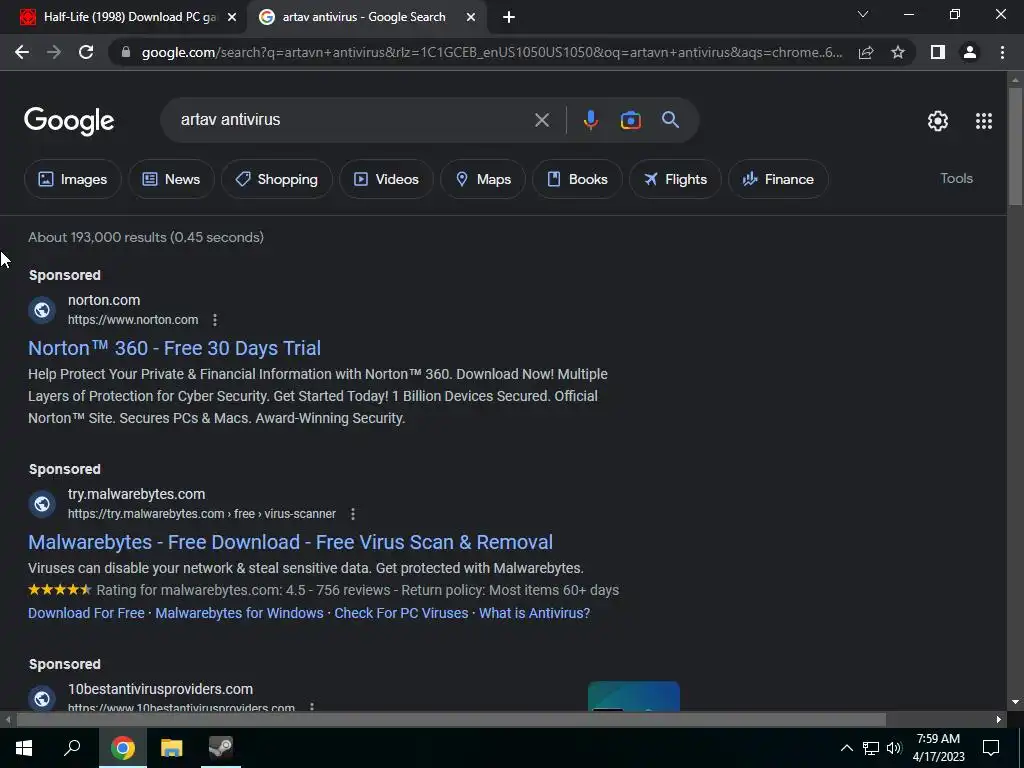Open the What is Antivirus? sitelink
This screenshot has width=1024, height=768.
[534, 613]
